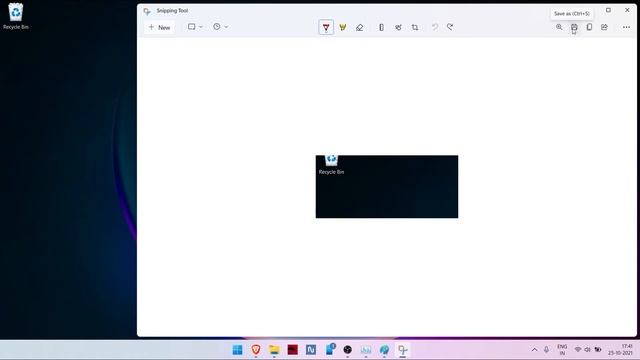This screenshot has width=640, height=360.
Task: Select the yellow Highlighter tool
Action: click(342, 27)
